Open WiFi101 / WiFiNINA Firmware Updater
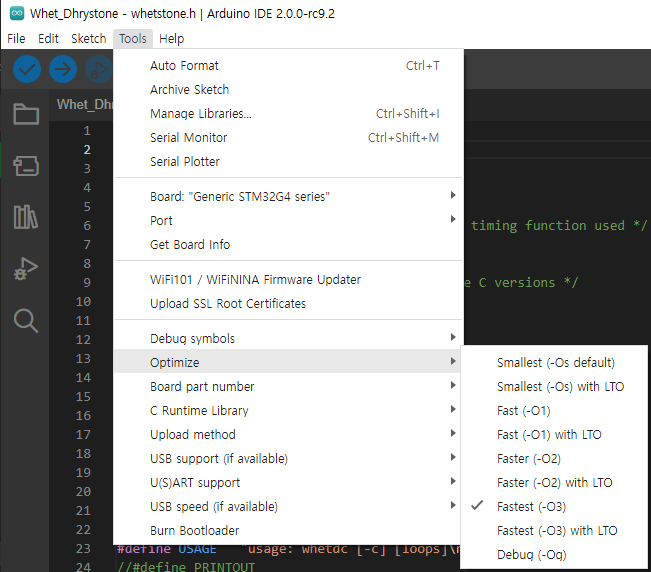The width and height of the screenshot is (651, 572). click(x=288, y=279)
